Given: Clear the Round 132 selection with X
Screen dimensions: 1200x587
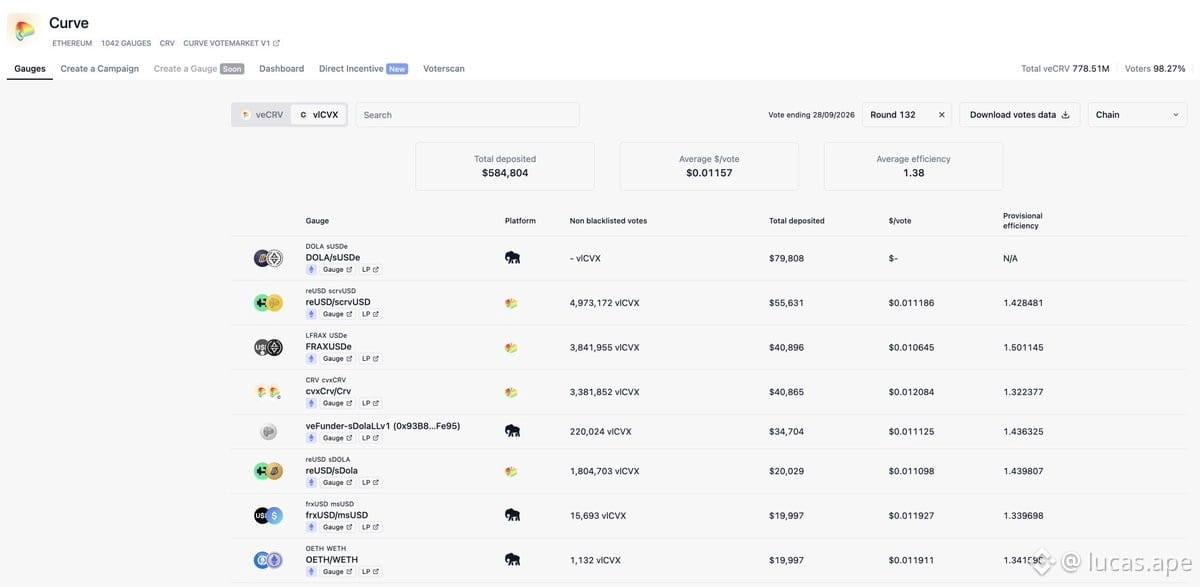Looking at the screenshot, I should click(x=941, y=115).
